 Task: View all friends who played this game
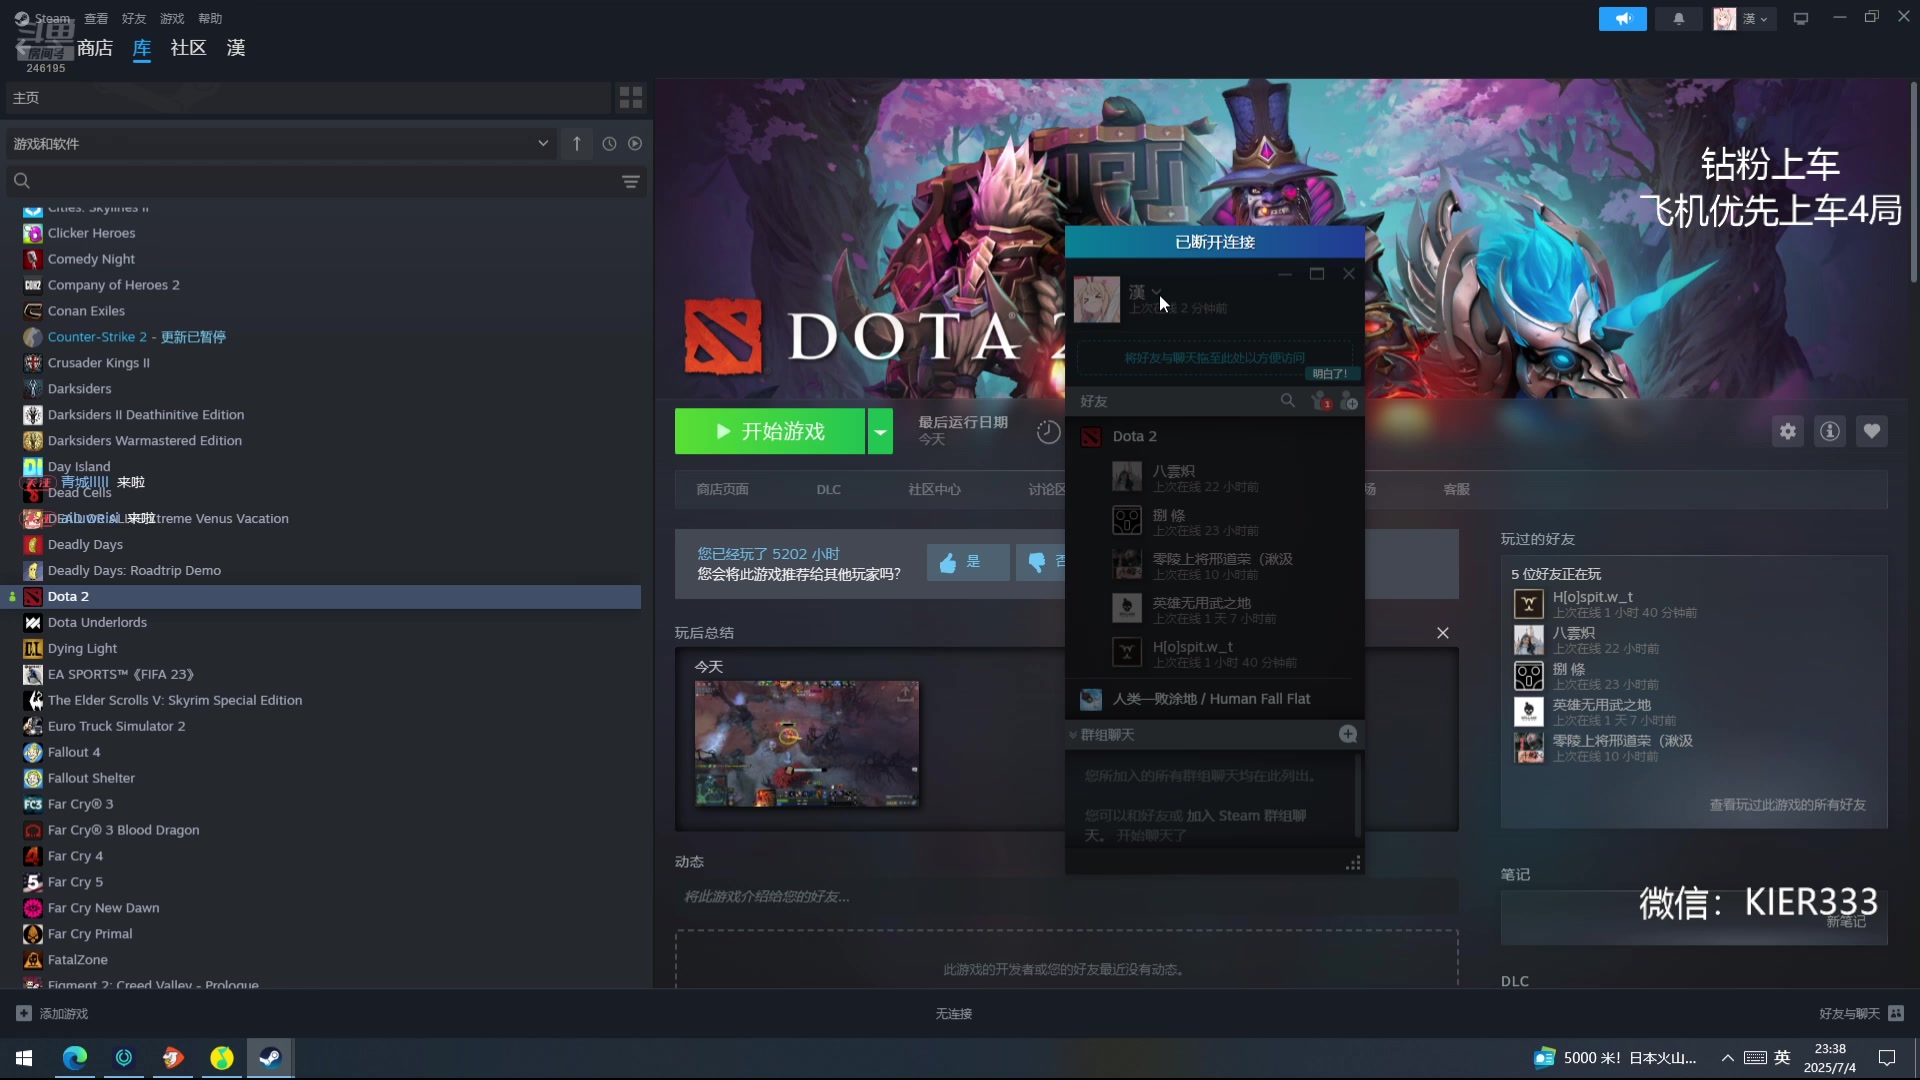pyautogui.click(x=1787, y=805)
